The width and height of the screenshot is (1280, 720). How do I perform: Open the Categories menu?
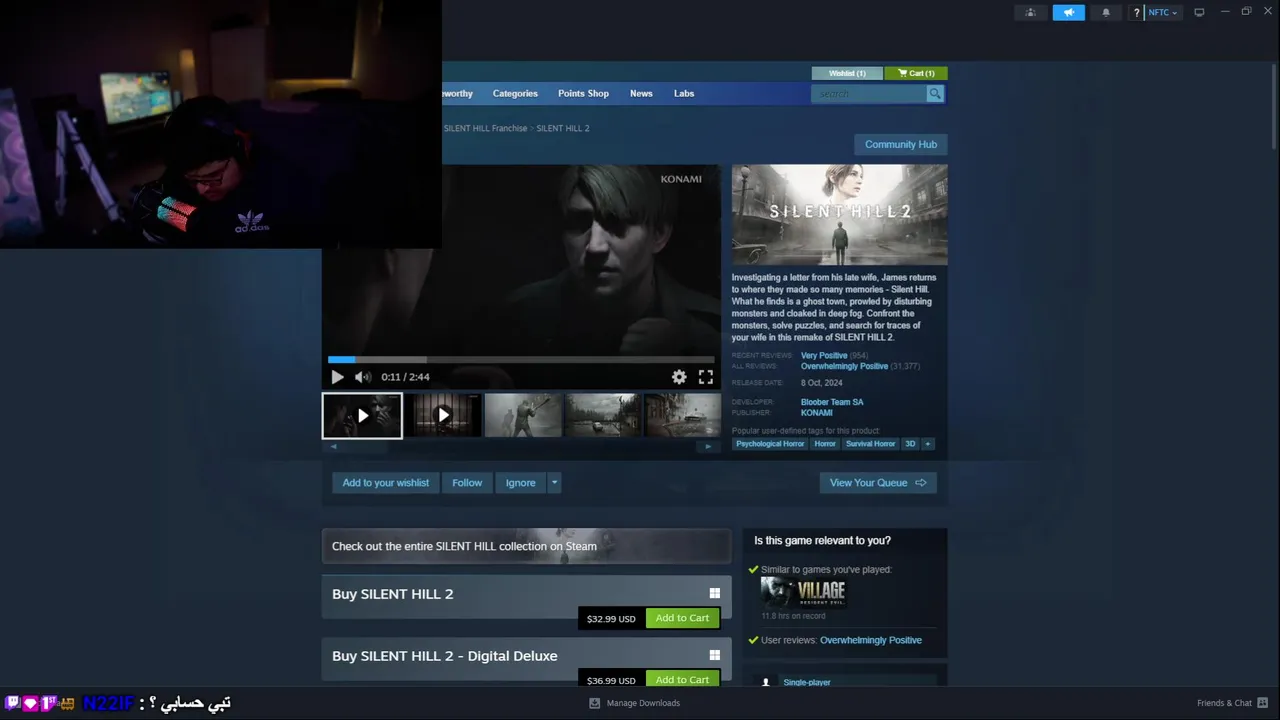(x=515, y=93)
